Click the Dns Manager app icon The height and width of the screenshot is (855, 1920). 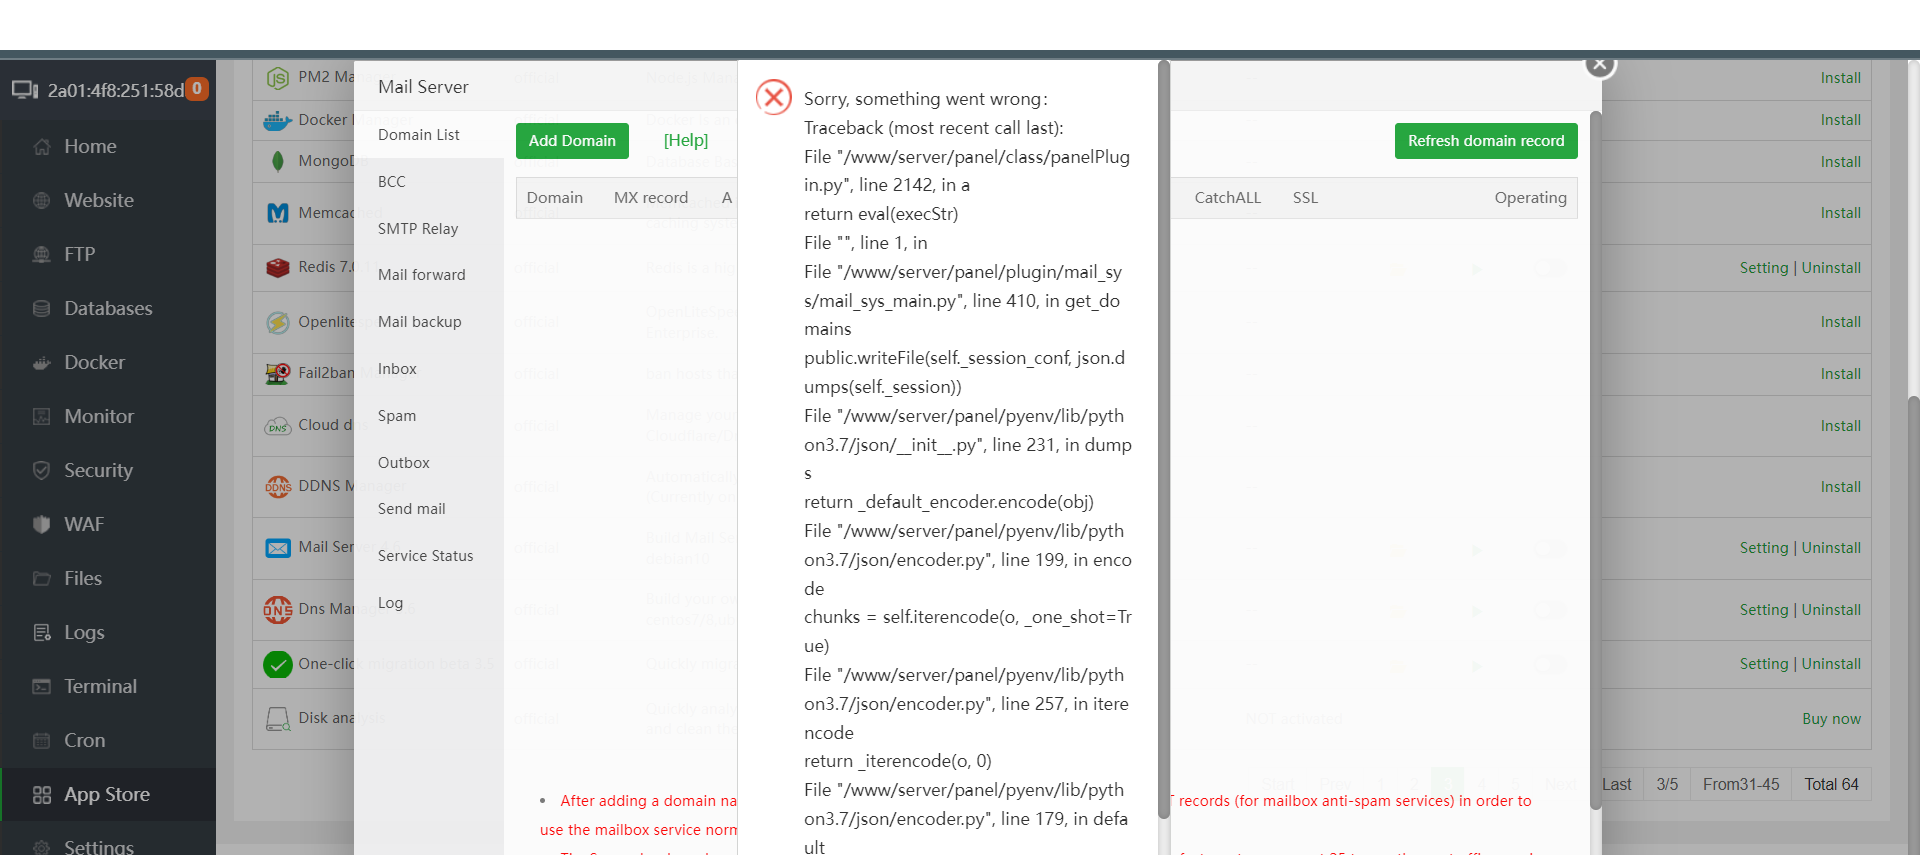coord(278,609)
